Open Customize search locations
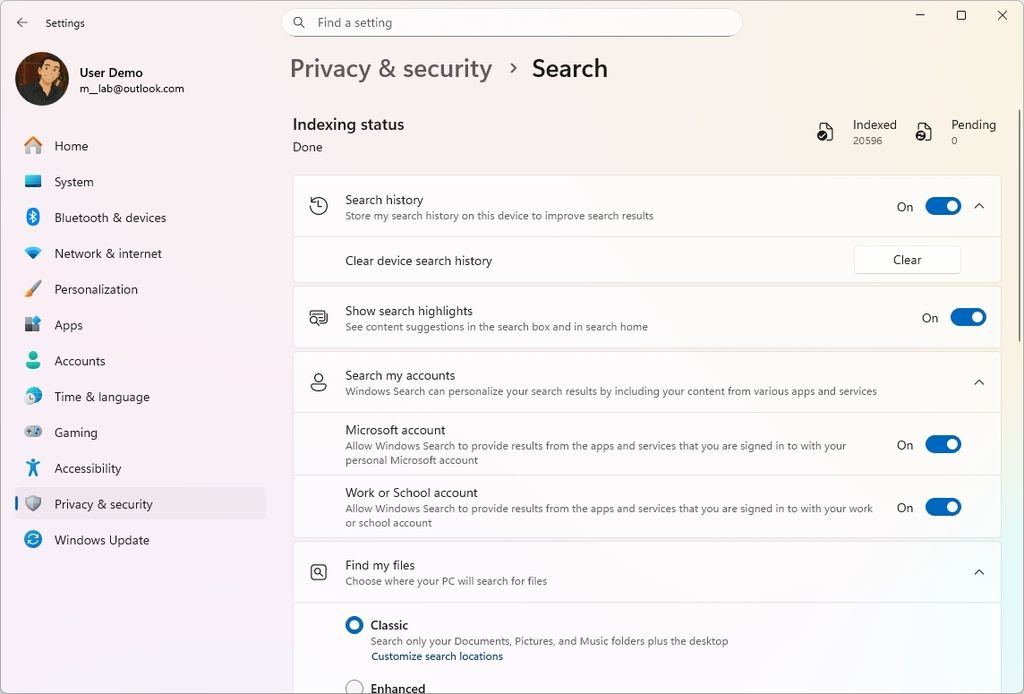The height and width of the screenshot is (694, 1024). pos(437,656)
